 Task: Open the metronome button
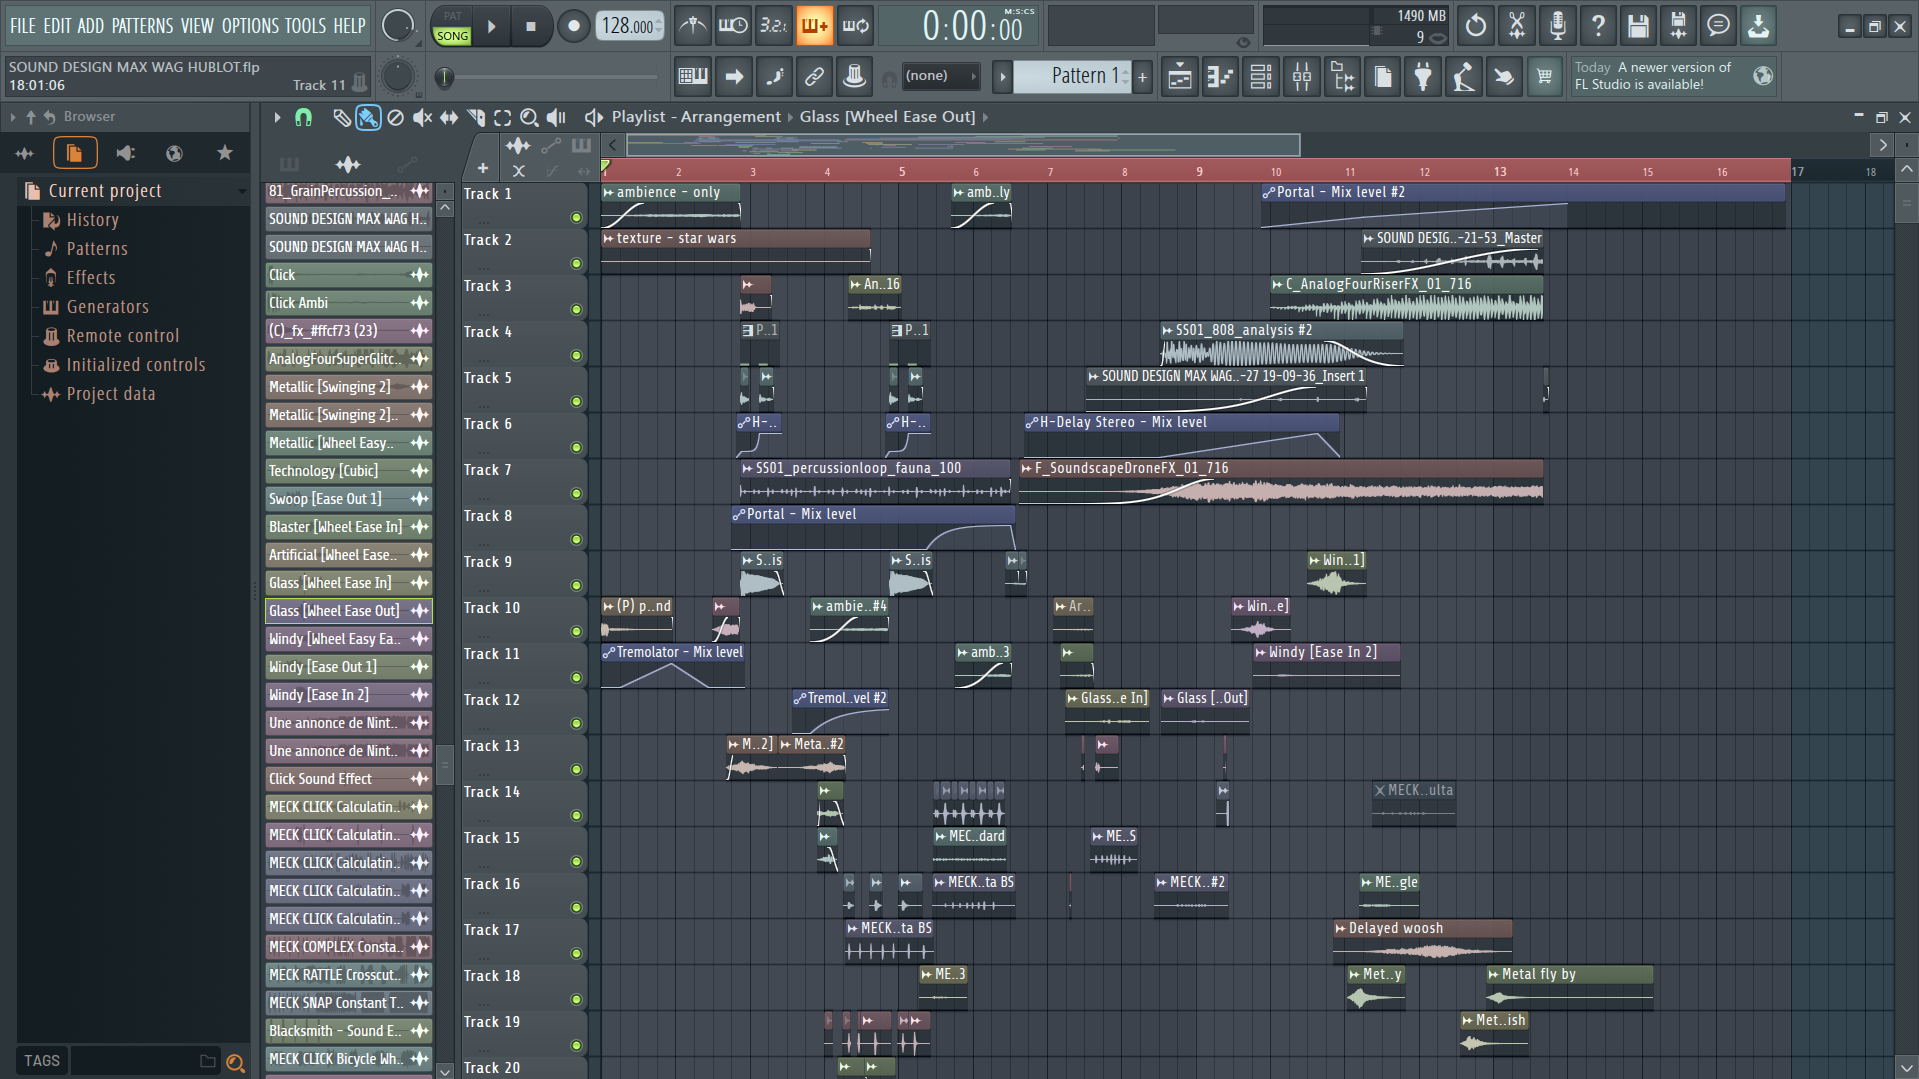(x=692, y=26)
